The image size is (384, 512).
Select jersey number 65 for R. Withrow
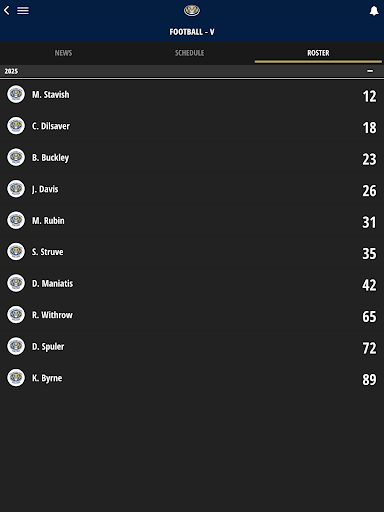click(369, 316)
